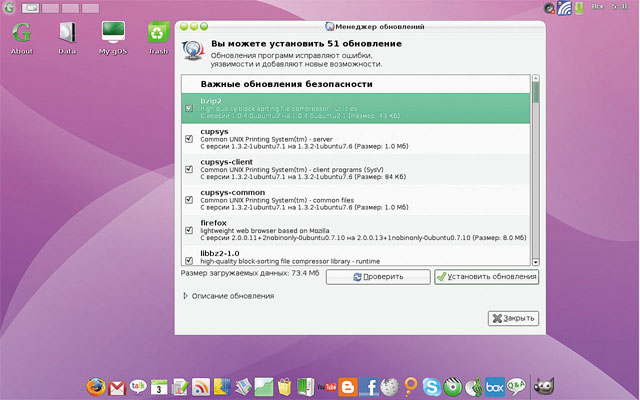Screen dimensions: 640x400
Task: Click "Размер загружаемых данных: 73.4 Мб" text
Action: click(250, 273)
